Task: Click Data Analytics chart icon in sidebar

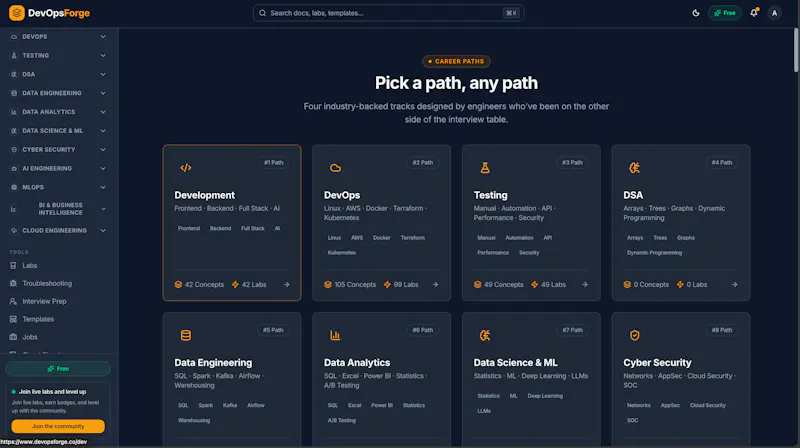Action: click(x=14, y=112)
